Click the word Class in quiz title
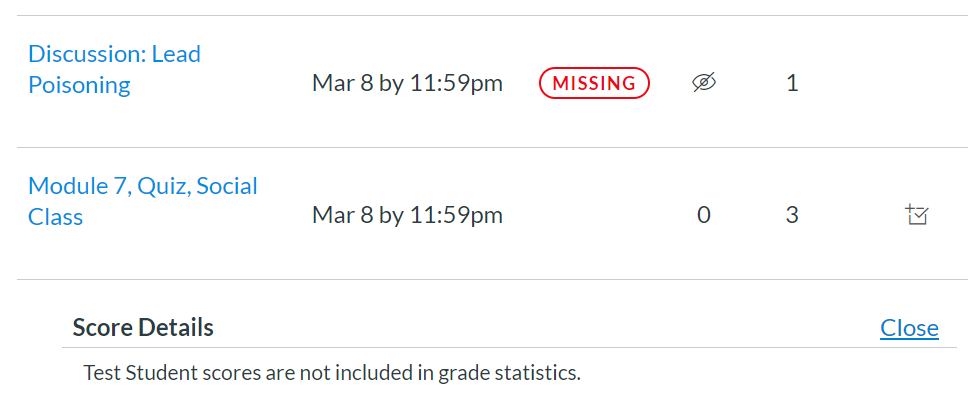 pyautogui.click(x=55, y=217)
